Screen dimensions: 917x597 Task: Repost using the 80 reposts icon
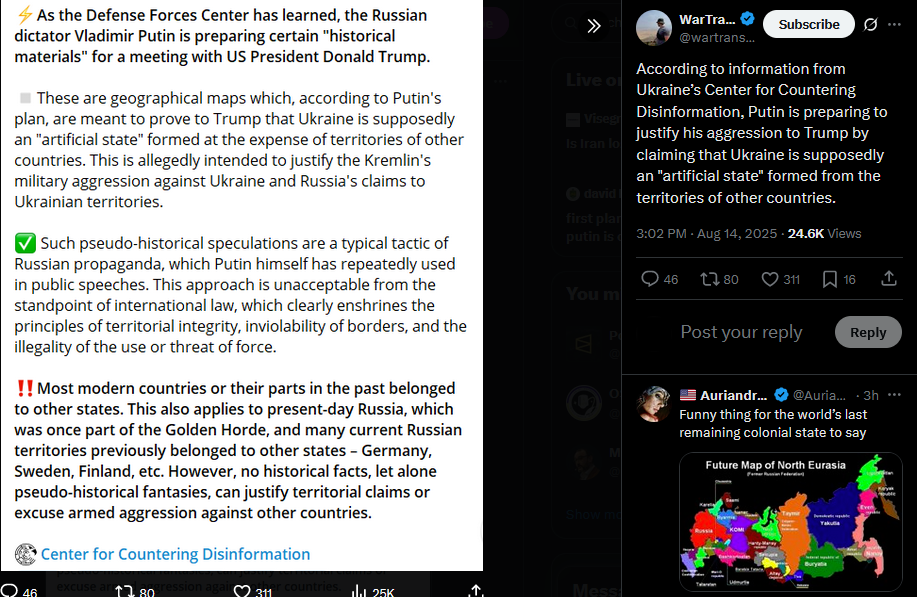click(710, 279)
